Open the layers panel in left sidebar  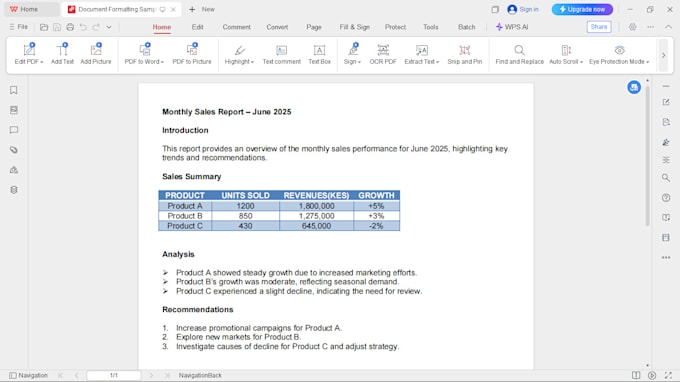point(14,190)
